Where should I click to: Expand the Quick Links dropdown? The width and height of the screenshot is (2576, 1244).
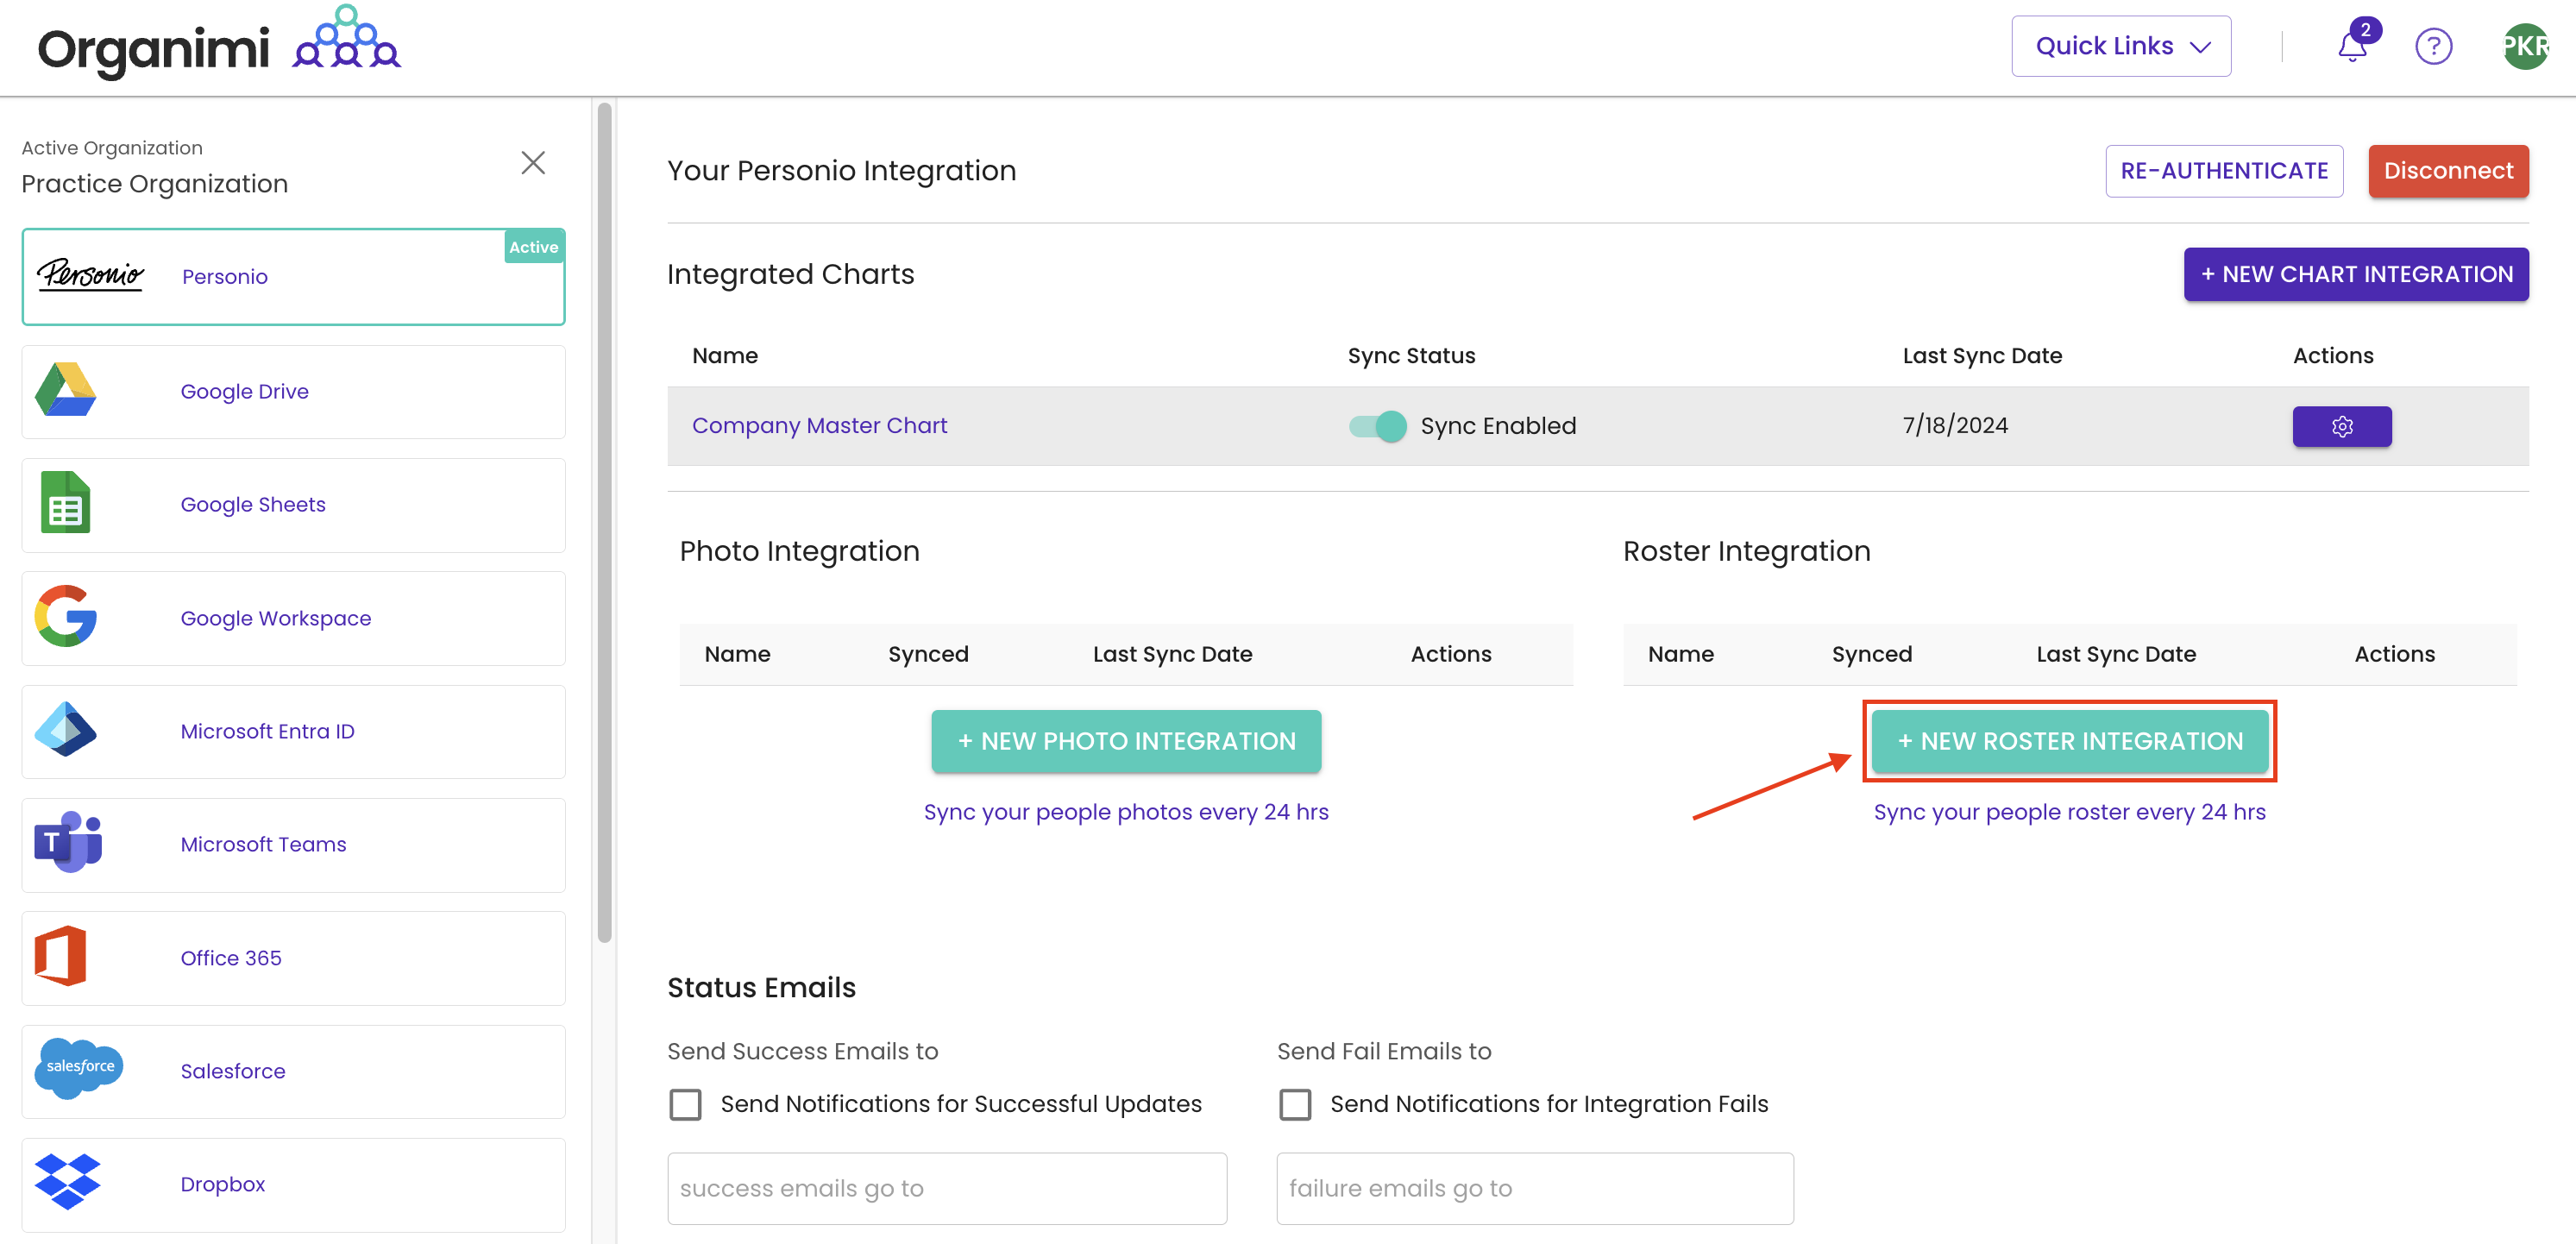(2121, 46)
